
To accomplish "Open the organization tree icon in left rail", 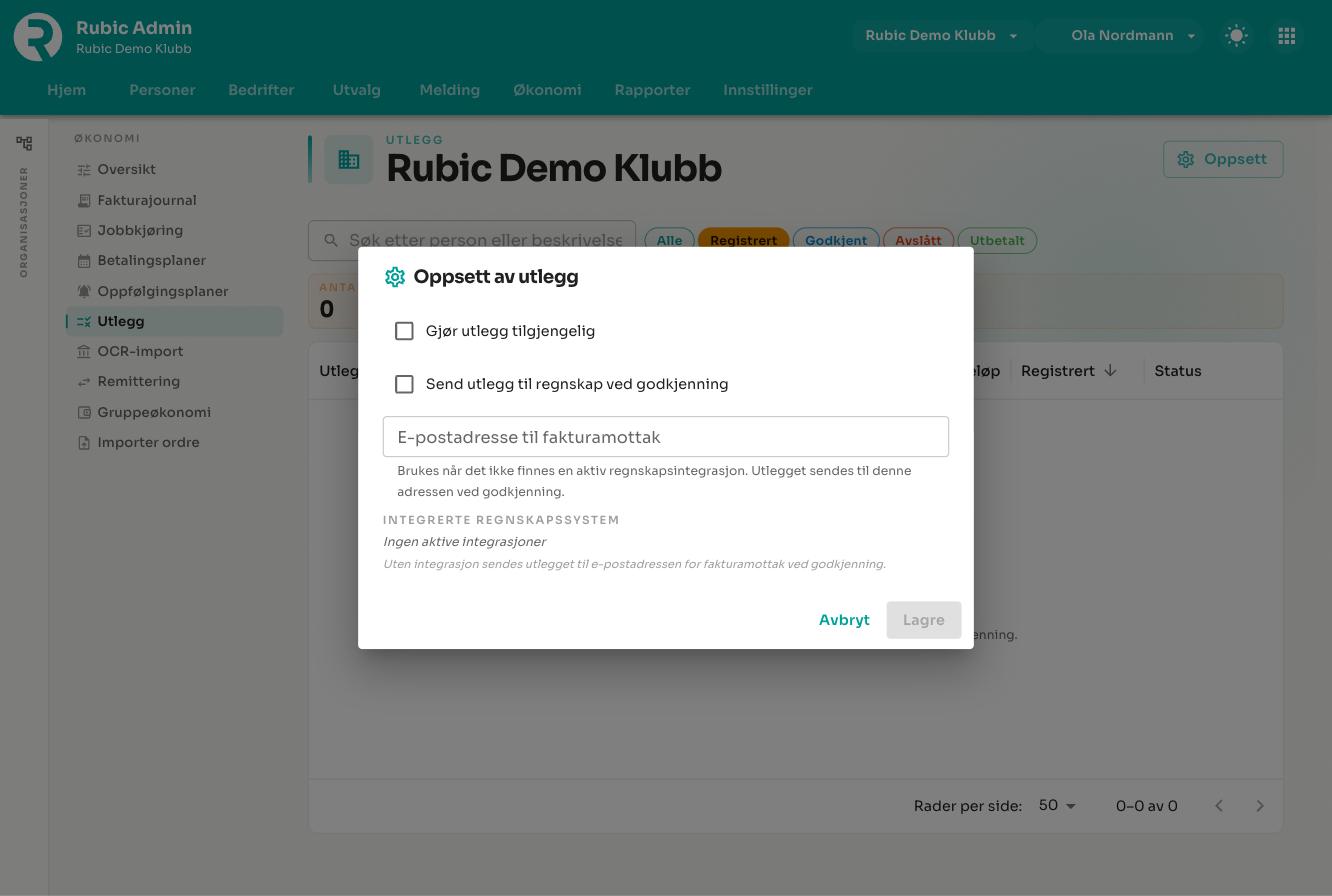I will tap(24, 143).
